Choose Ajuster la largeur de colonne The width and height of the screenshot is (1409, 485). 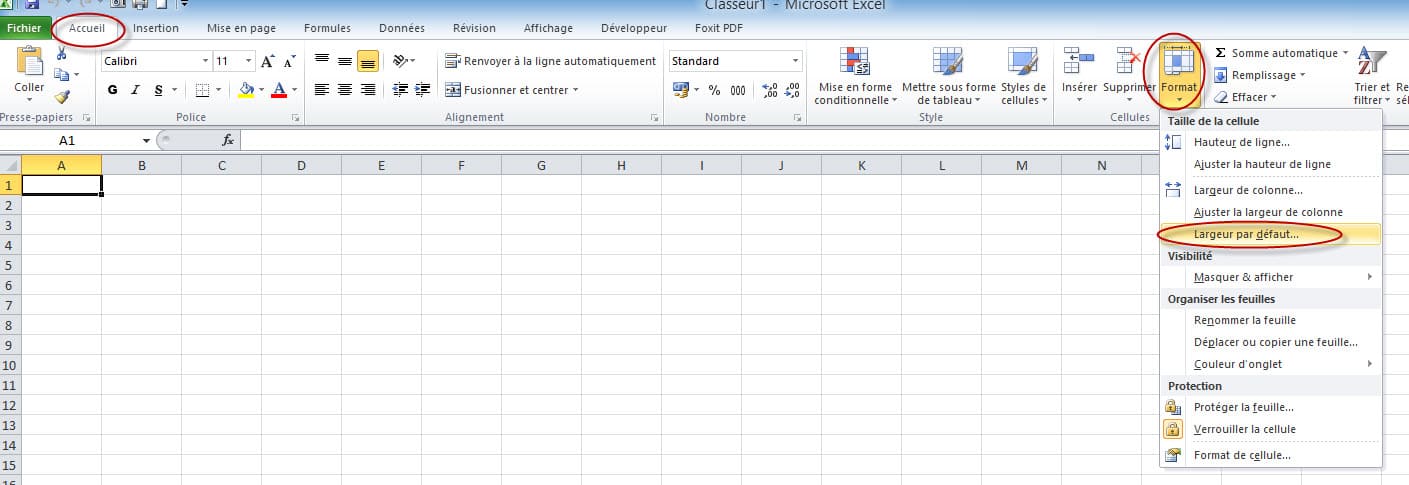[1272, 212]
